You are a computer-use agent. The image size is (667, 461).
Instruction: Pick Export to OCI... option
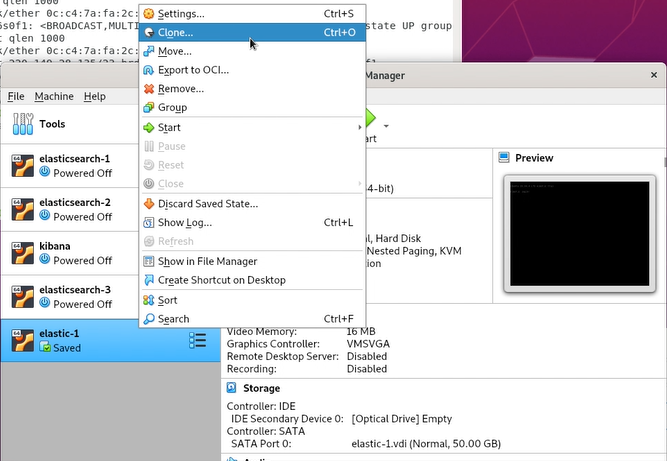pos(252,70)
